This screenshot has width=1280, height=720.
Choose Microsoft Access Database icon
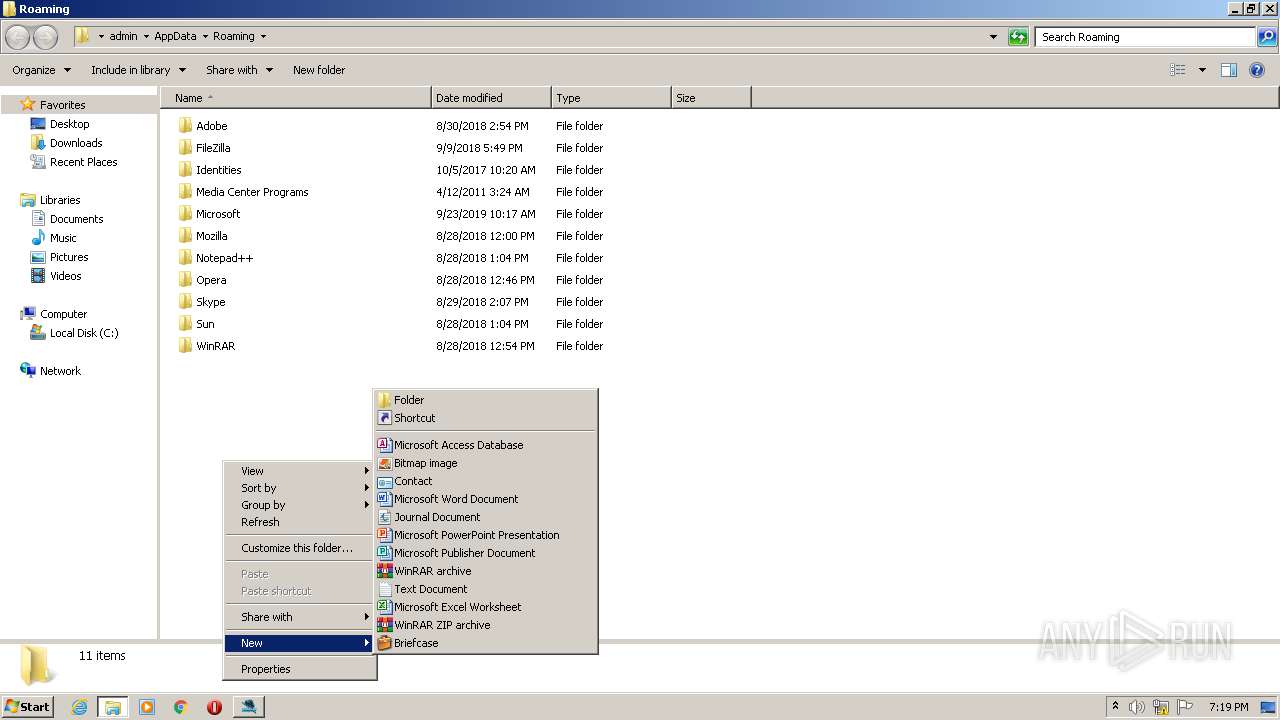384,445
